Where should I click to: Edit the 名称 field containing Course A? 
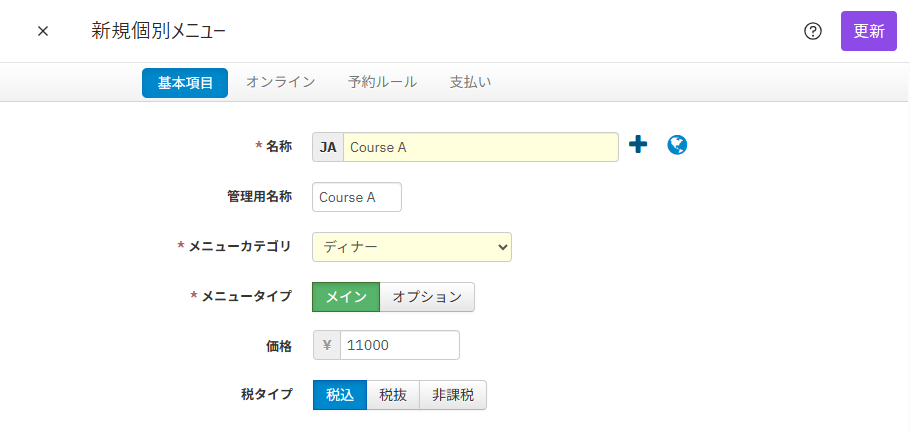[x=481, y=147]
